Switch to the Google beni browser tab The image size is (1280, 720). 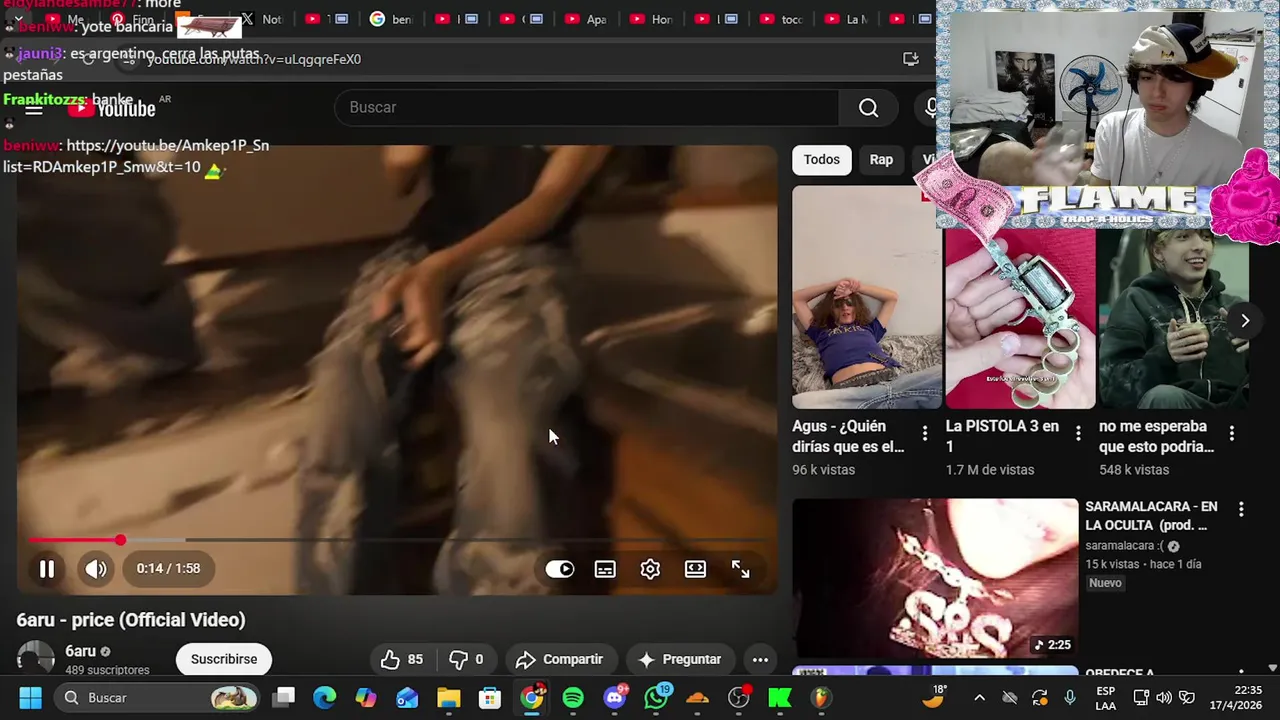[x=391, y=19]
